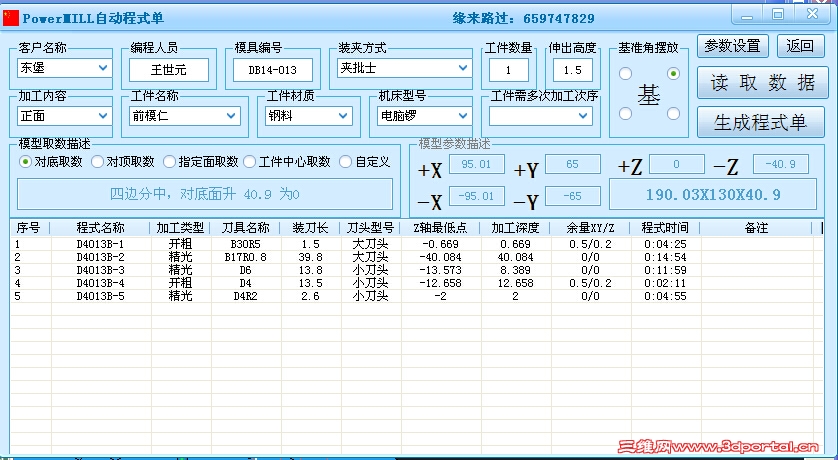
Task: Open 工件需多次加工次序 dropdown
Action: coord(541,116)
